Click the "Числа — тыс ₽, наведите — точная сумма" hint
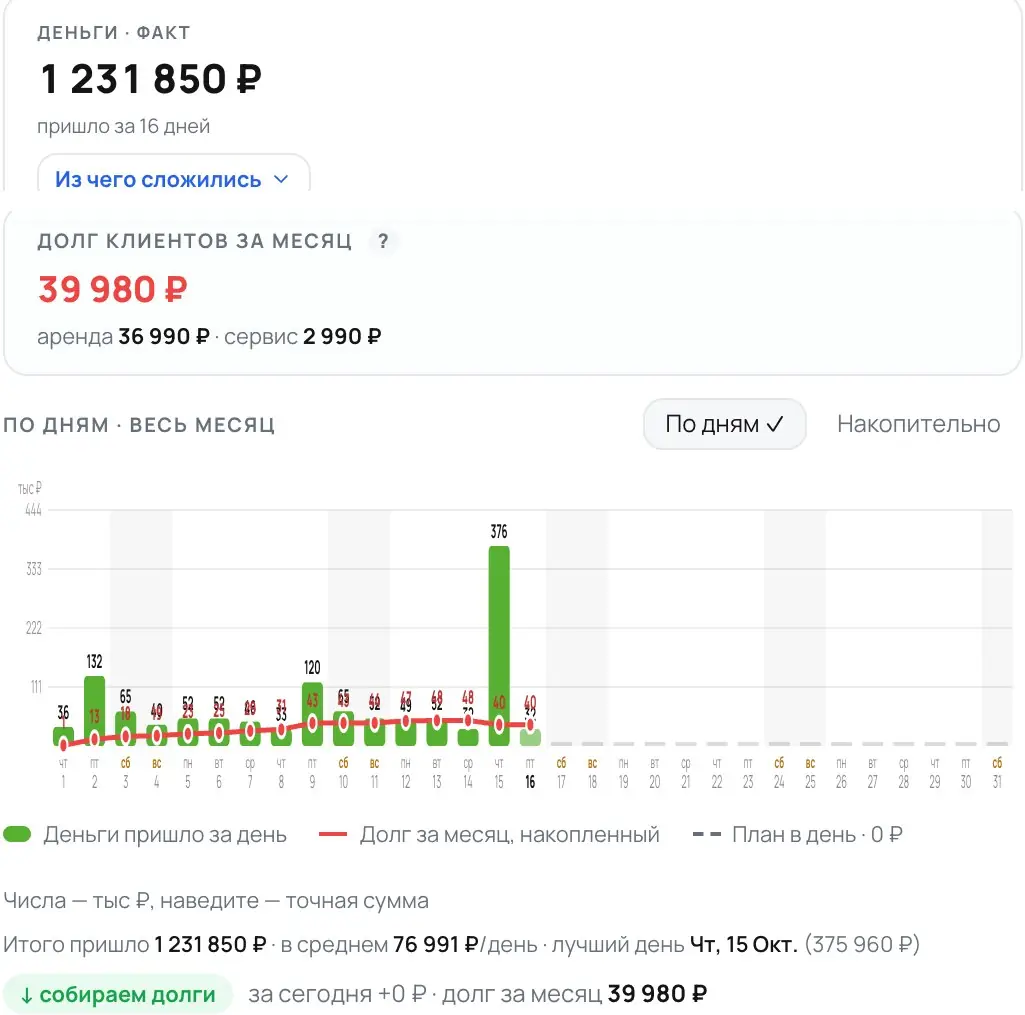Image resolution: width=1025 pixels, height=1015 pixels. point(216,901)
